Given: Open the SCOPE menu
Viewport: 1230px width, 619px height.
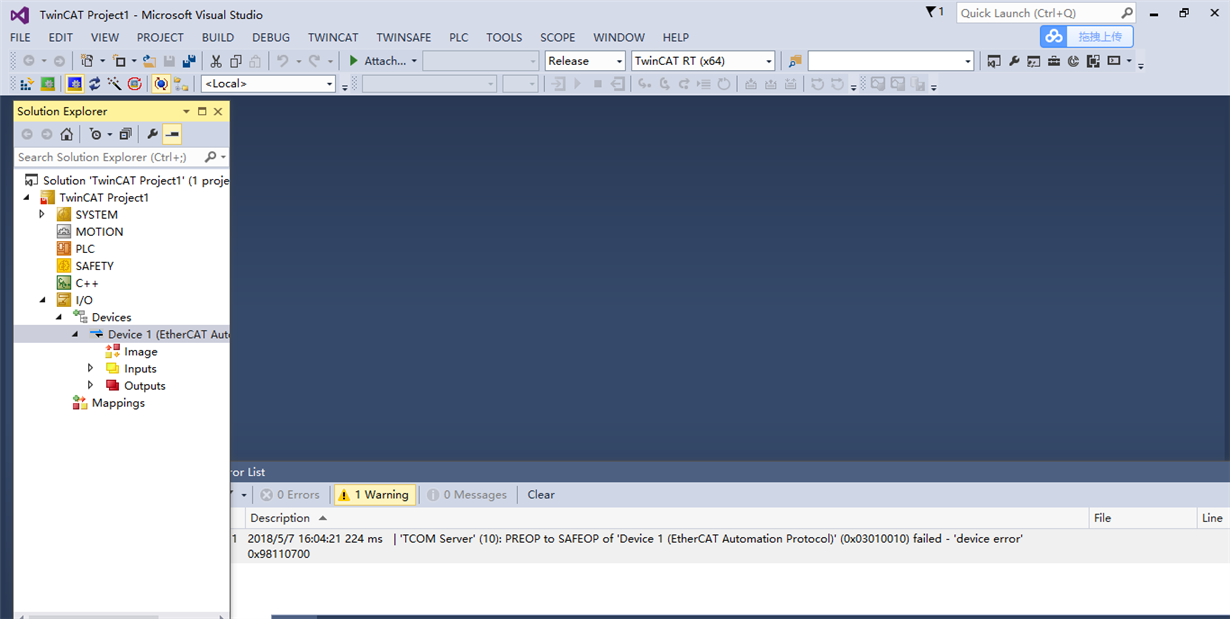Looking at the screenshot, I should (558, 37).
